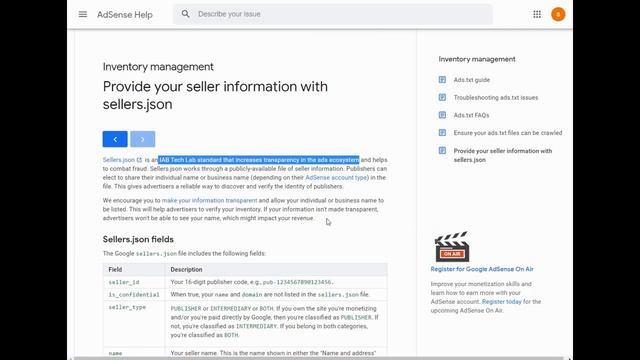Click the is_confidential table cell

tap(134, 294)
